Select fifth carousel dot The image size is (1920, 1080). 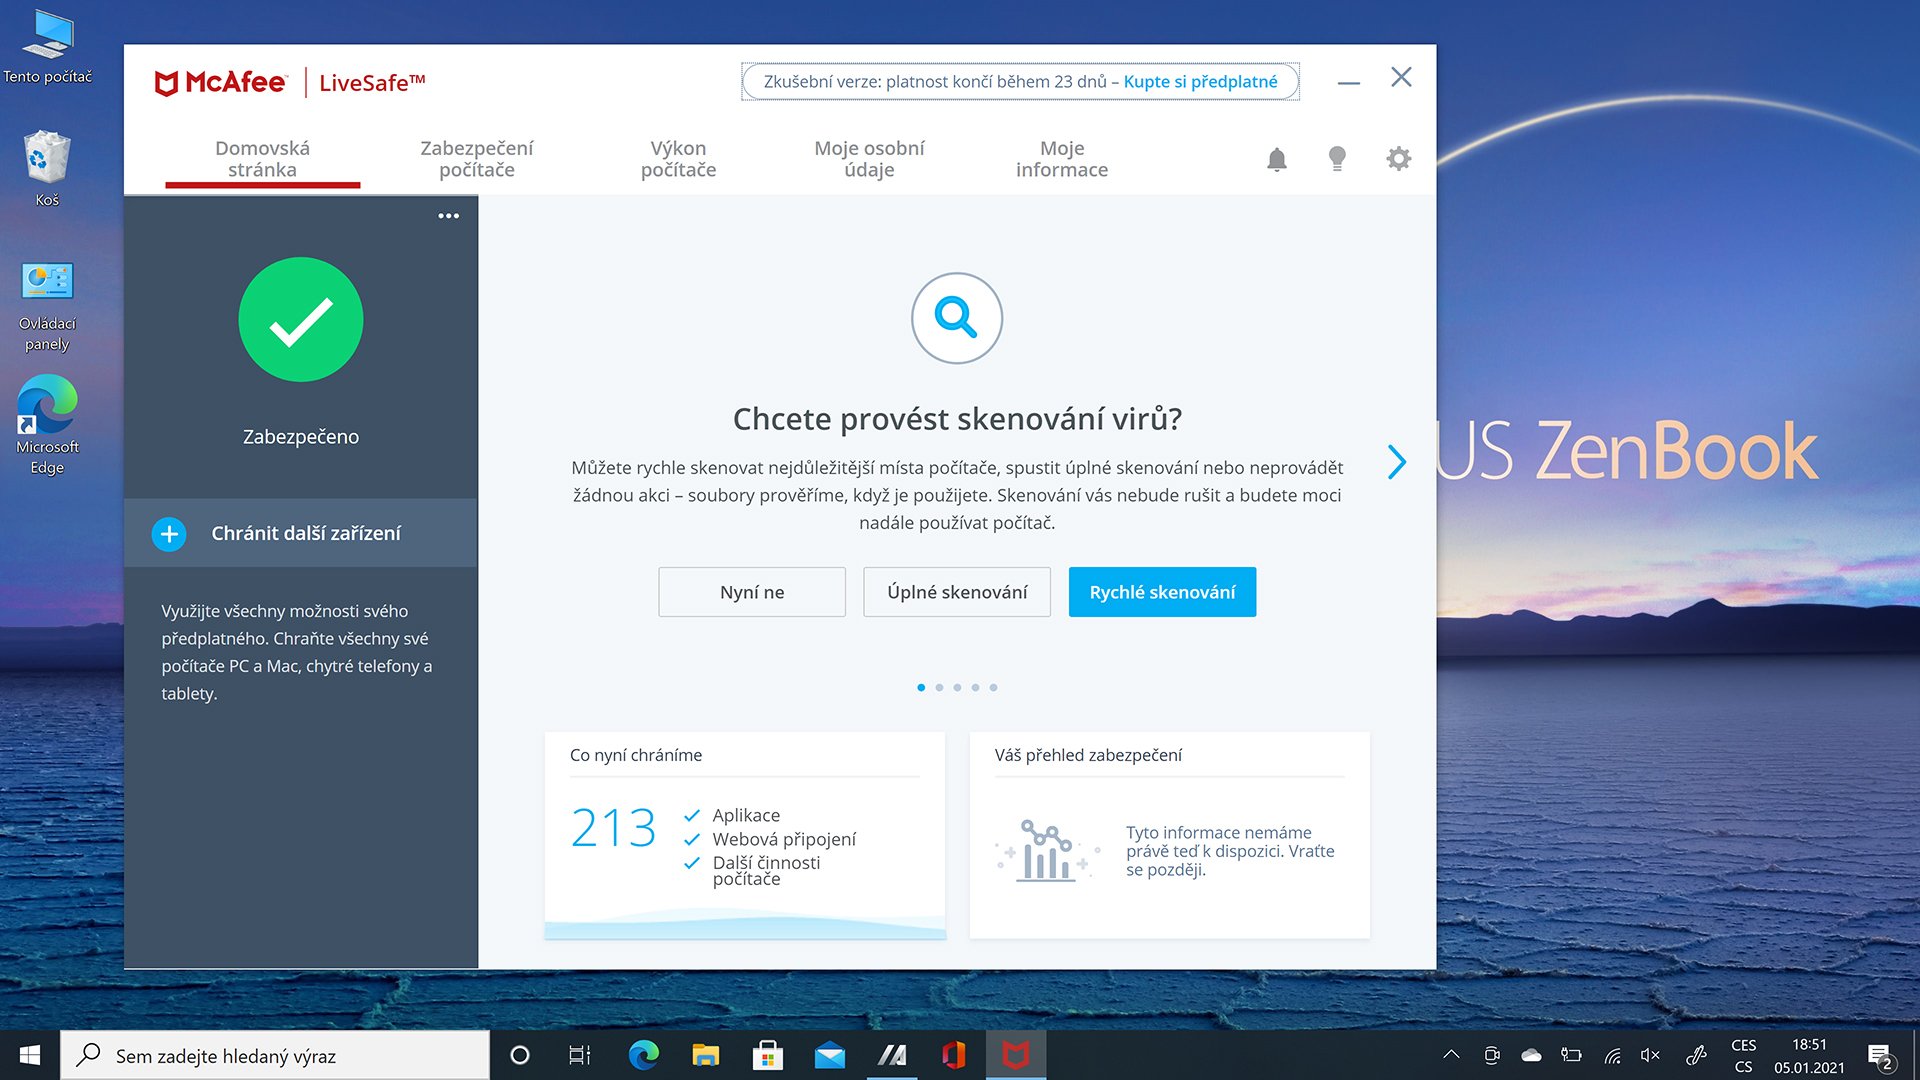[993, 687]
